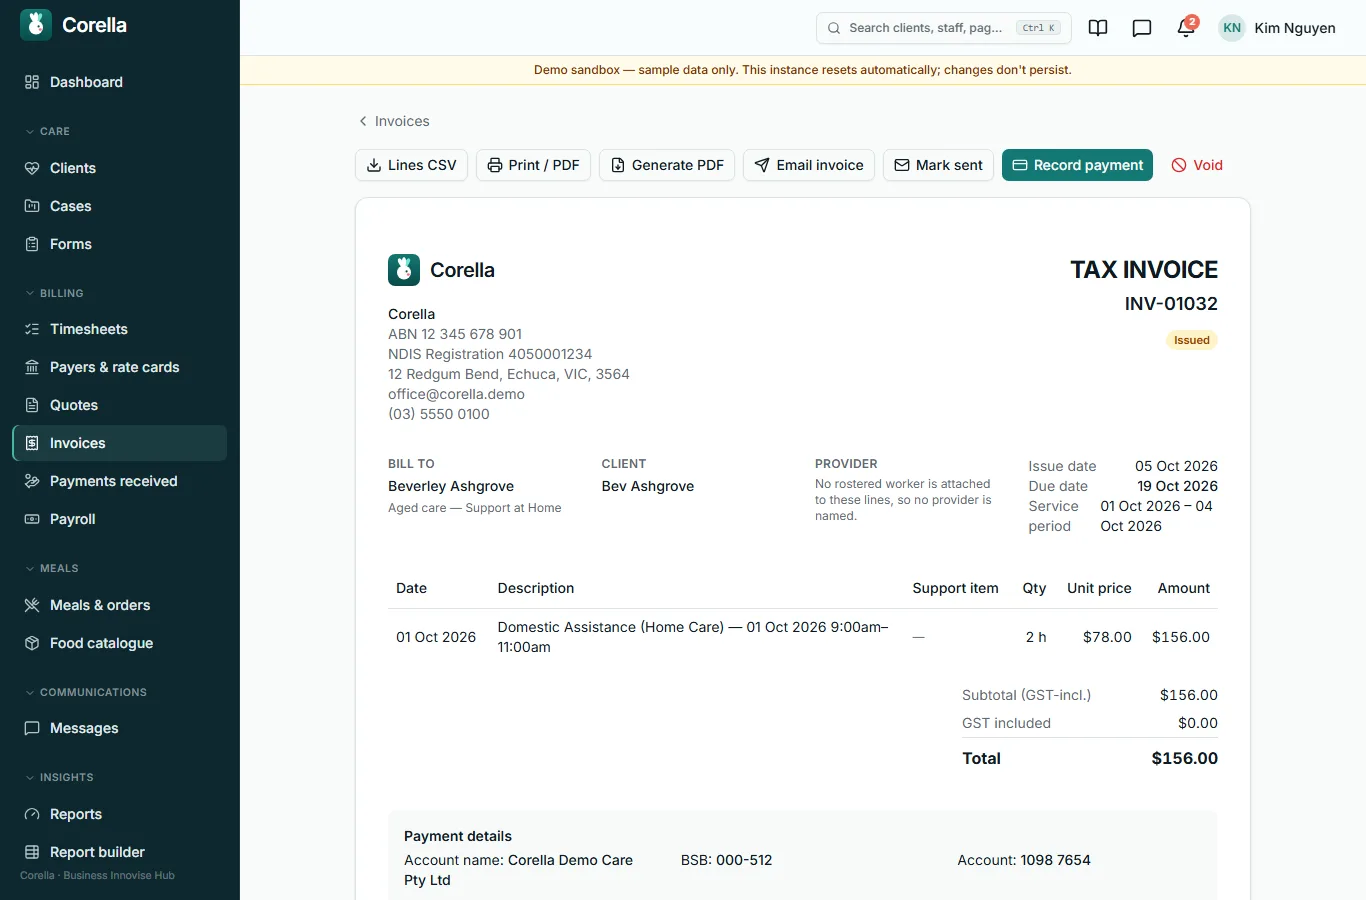Open Timesheets in the sidebar
This screenshot has width=1366, height=900.
(120, 329)
